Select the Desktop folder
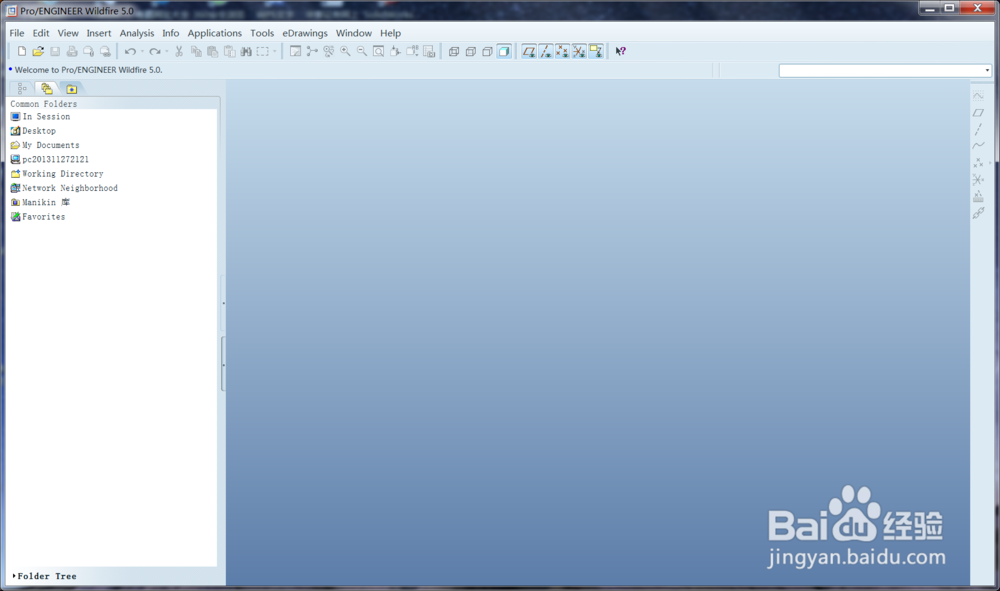 click(x=33, y=131)
